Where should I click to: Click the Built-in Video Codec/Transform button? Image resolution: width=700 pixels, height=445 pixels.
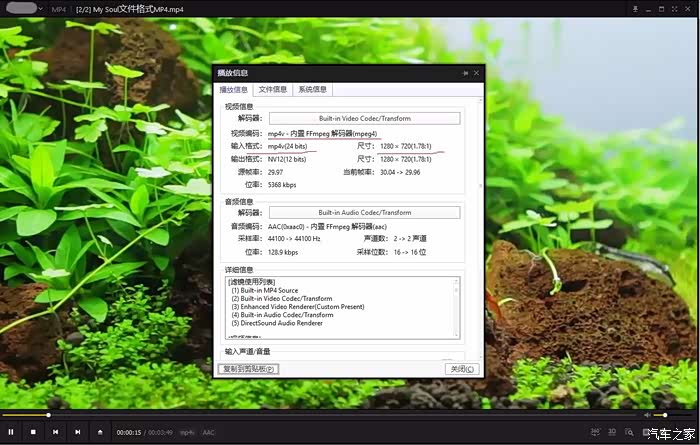(365, 118)
